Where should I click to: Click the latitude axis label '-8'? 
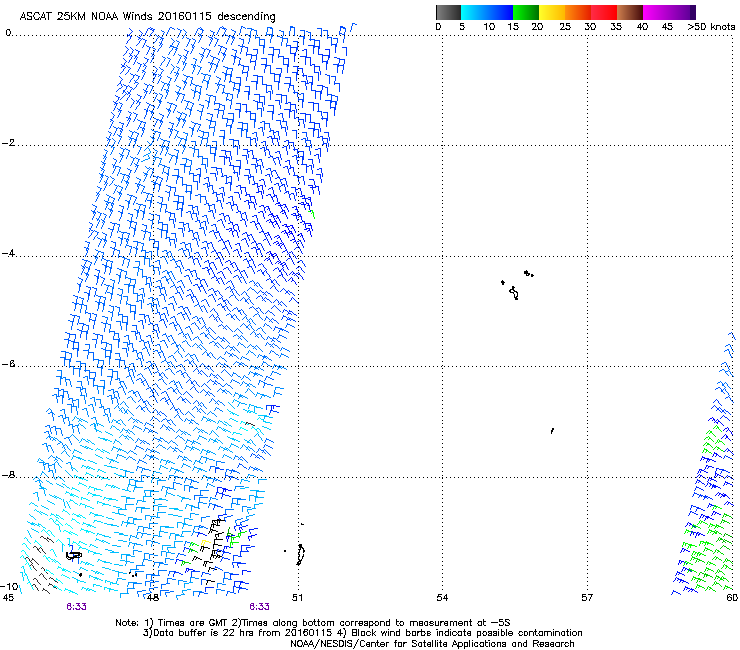pyautogui.click(x=8, y=475)
